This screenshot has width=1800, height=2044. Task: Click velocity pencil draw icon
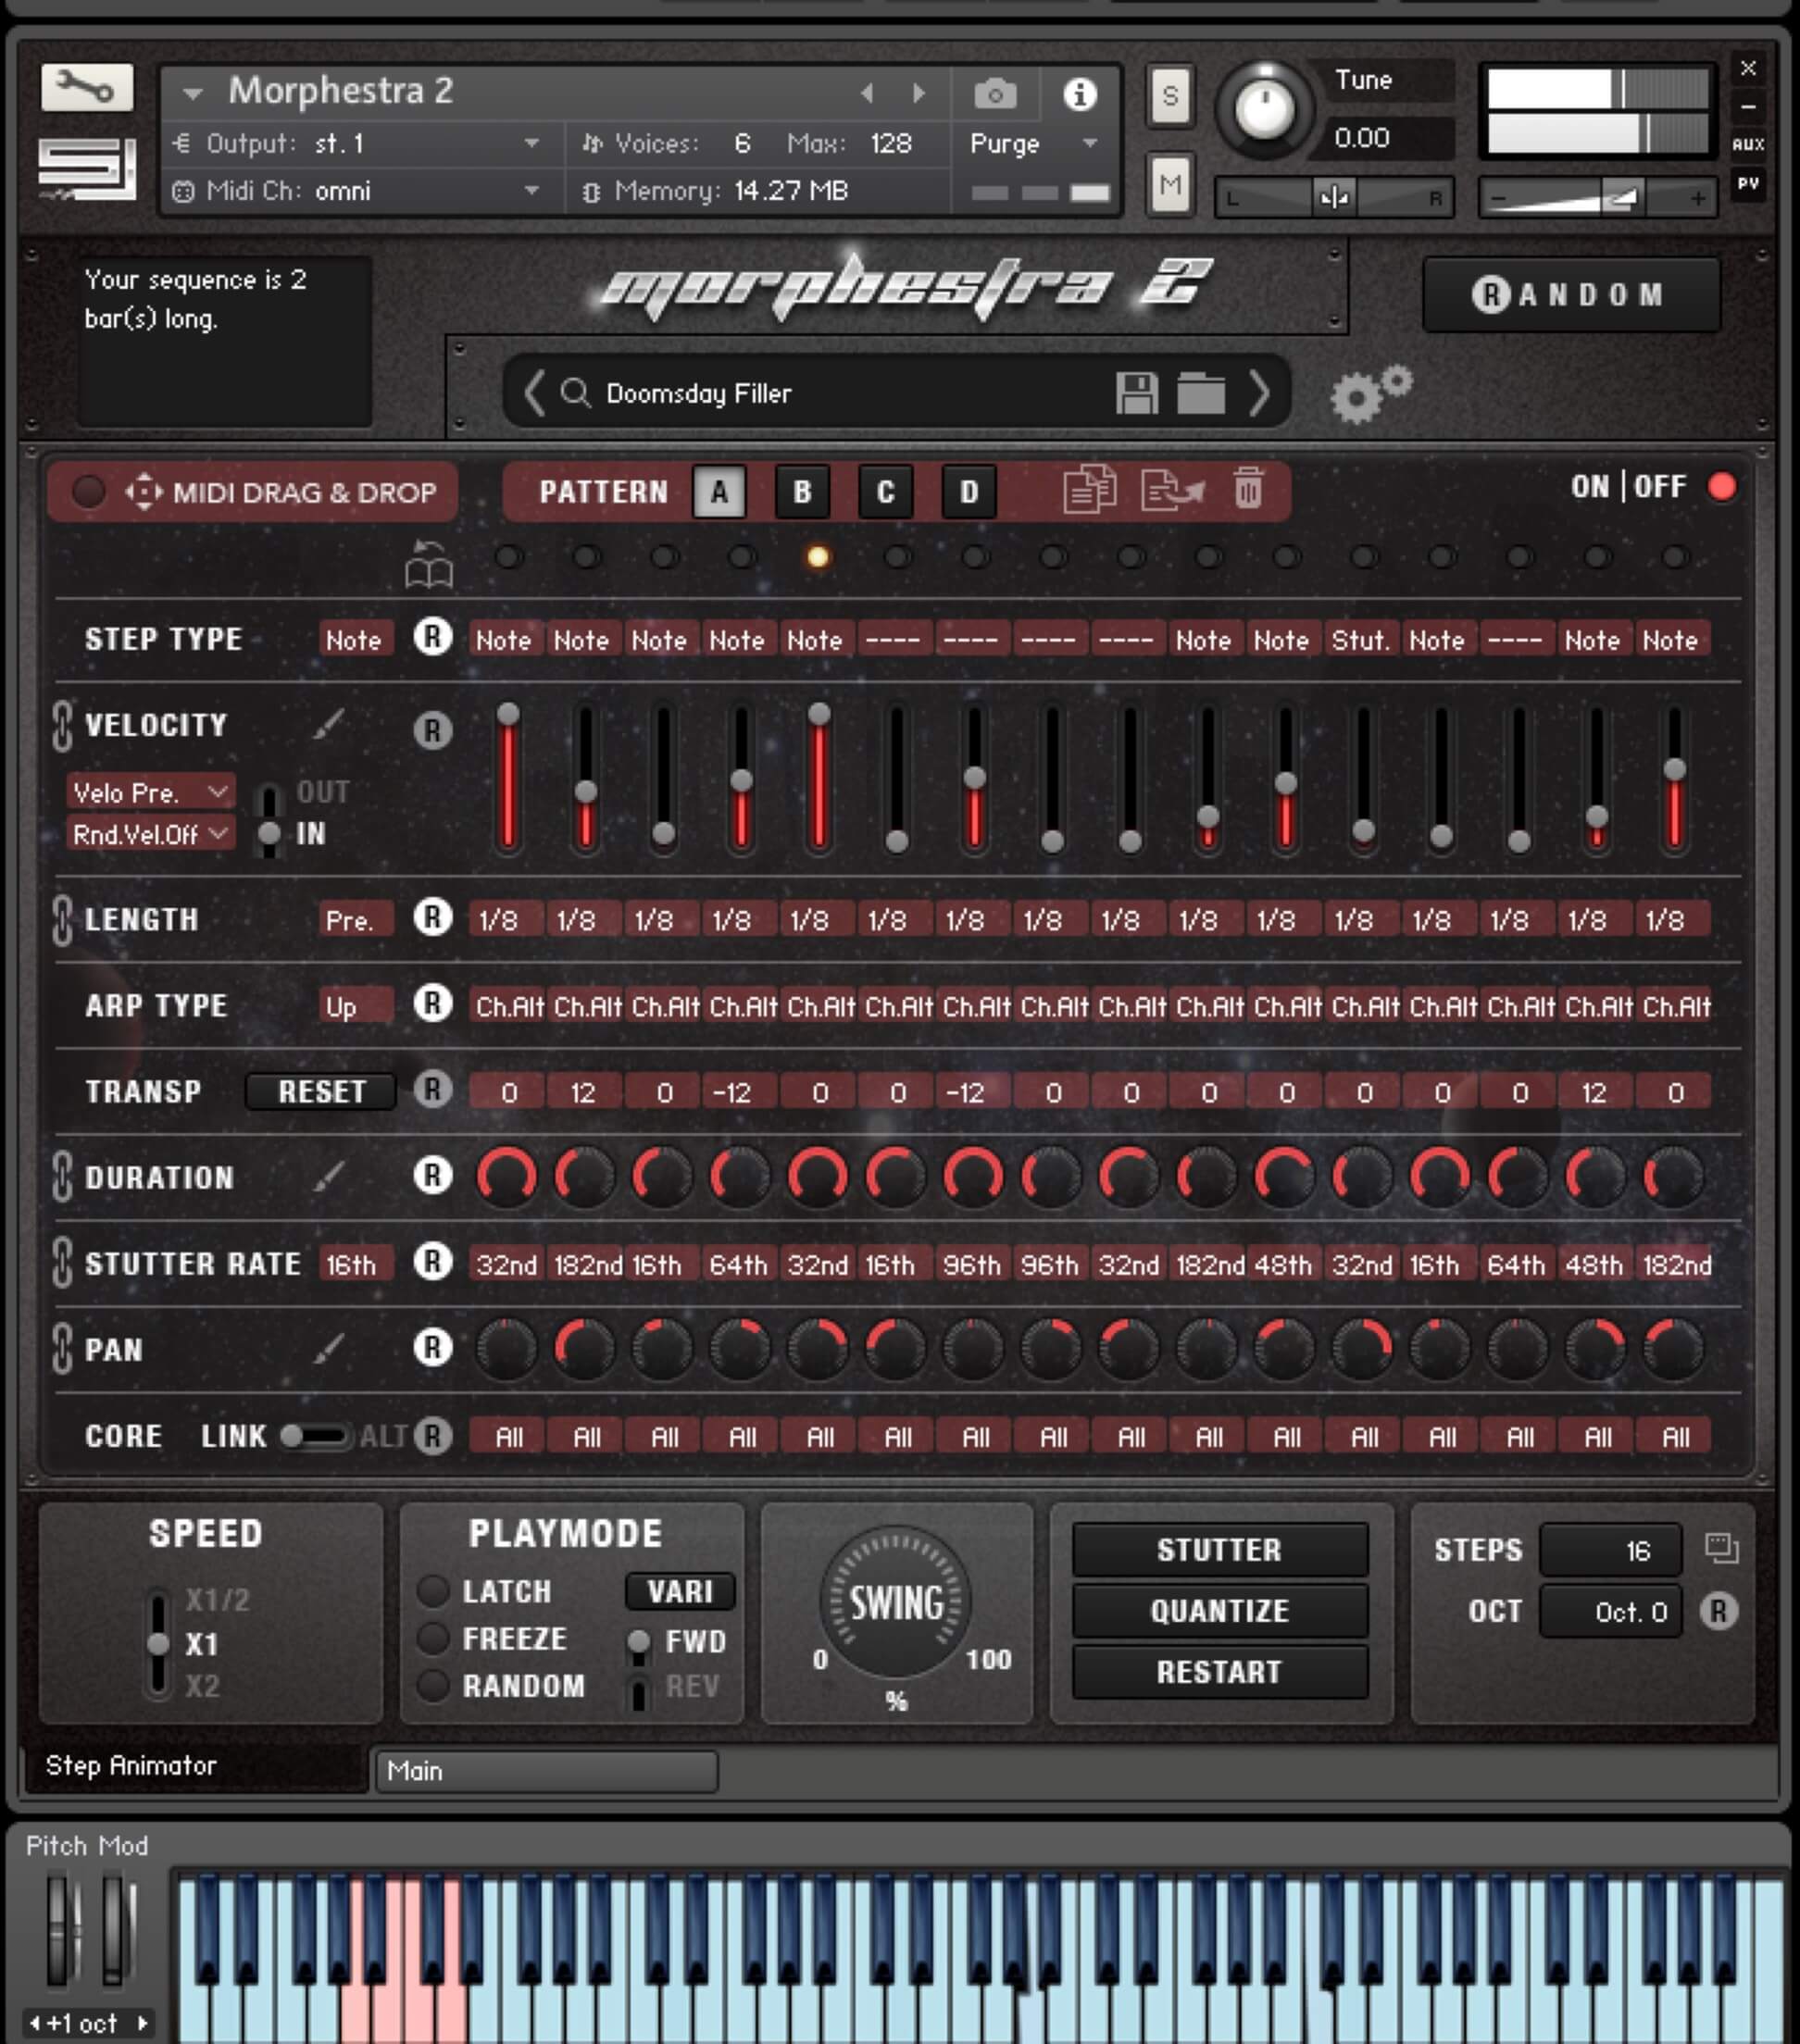point(329,724)
